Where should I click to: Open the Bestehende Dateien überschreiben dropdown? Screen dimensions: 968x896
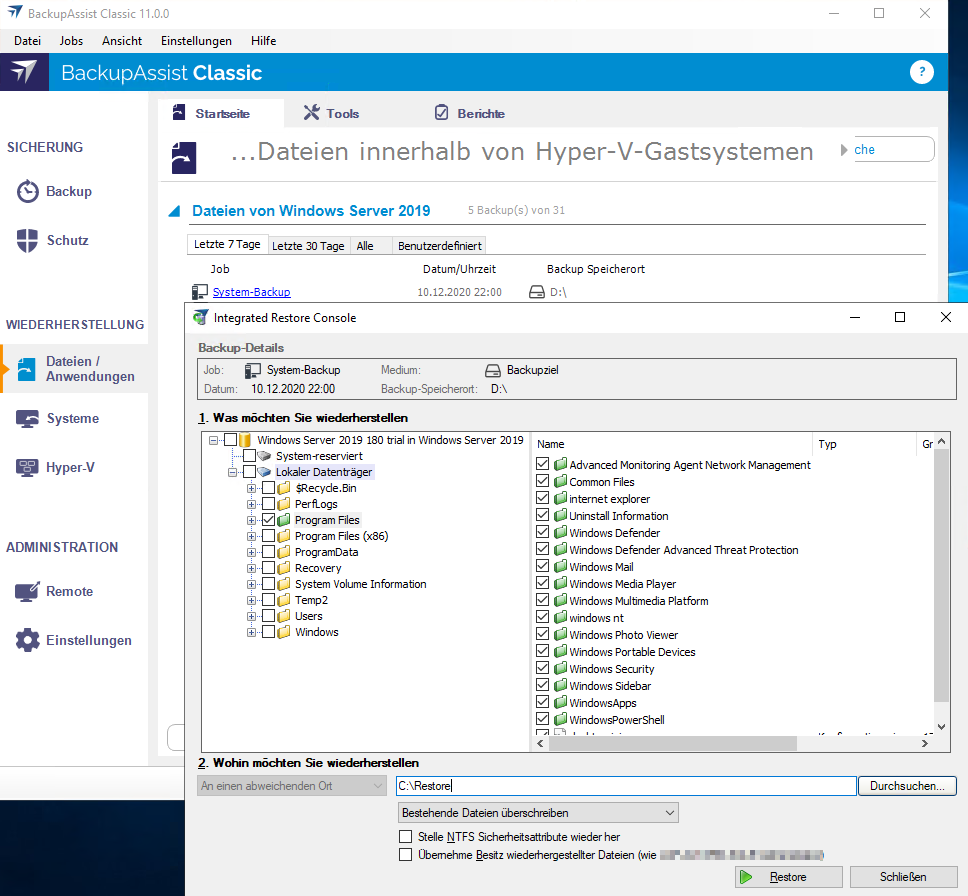[x=538, y=813]
